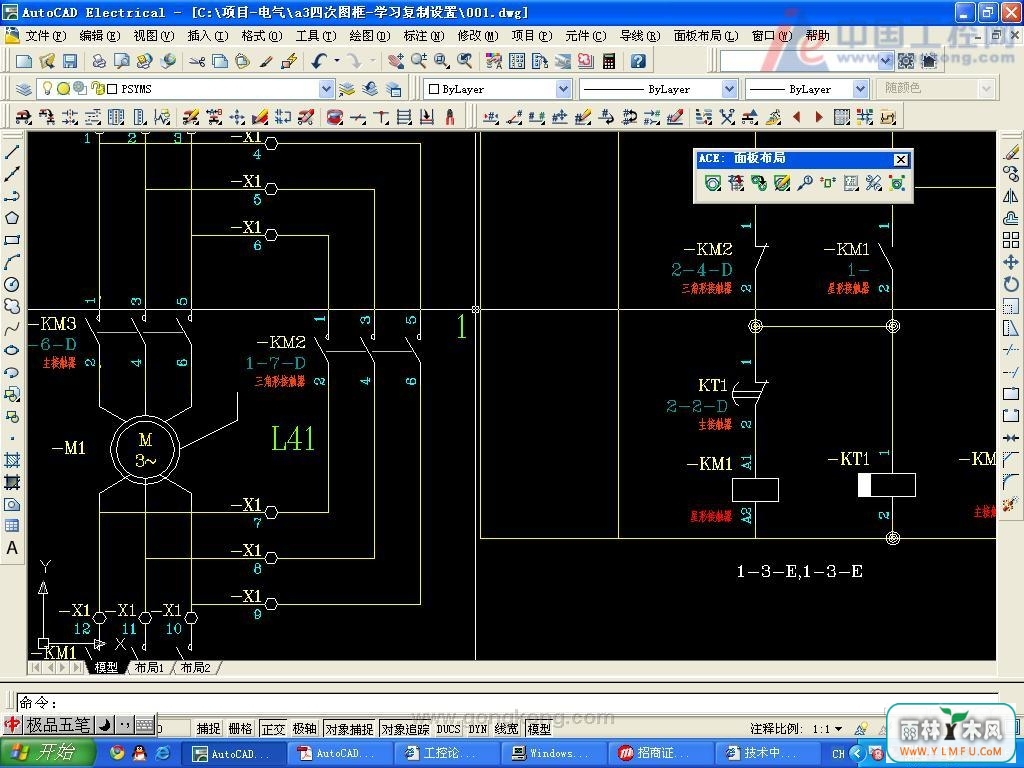Image resolution: width=1024 pixels, height=768 pixels.
Task: Select the Erase tool in right toolbar
Action: (1011, 152)
